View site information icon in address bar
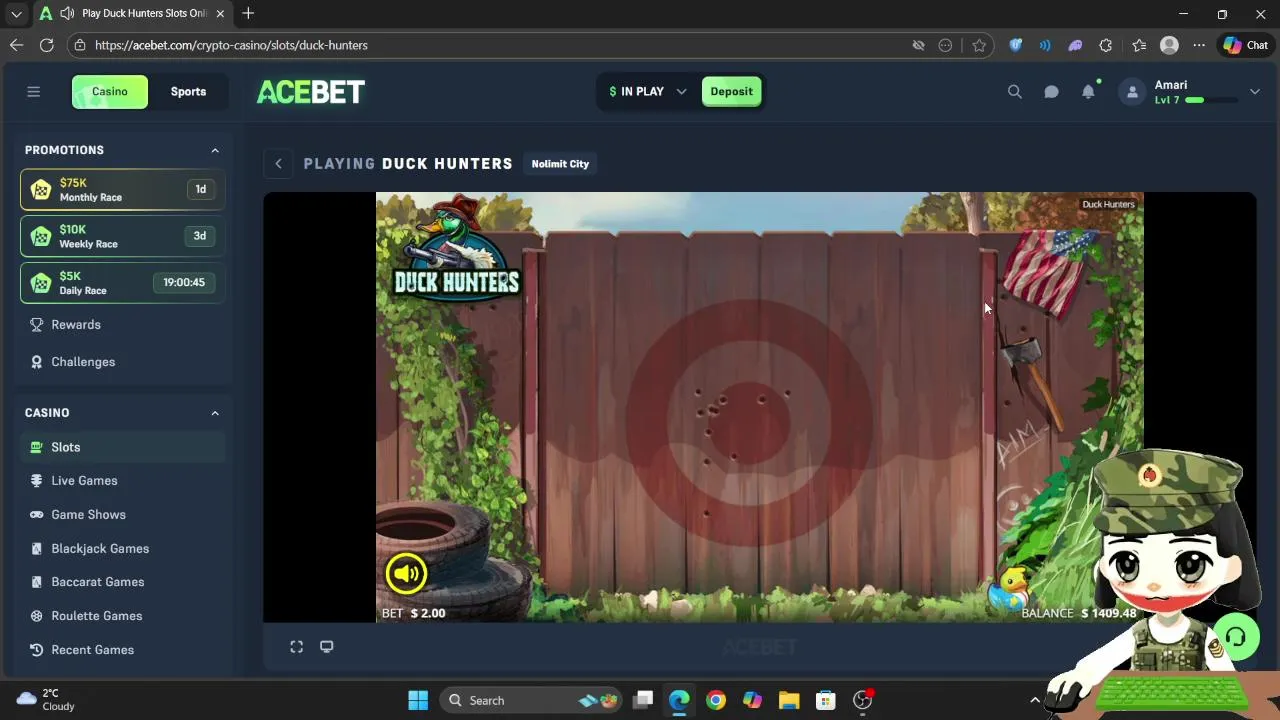This screenshot has height=720, width=1280. [80, 45]
